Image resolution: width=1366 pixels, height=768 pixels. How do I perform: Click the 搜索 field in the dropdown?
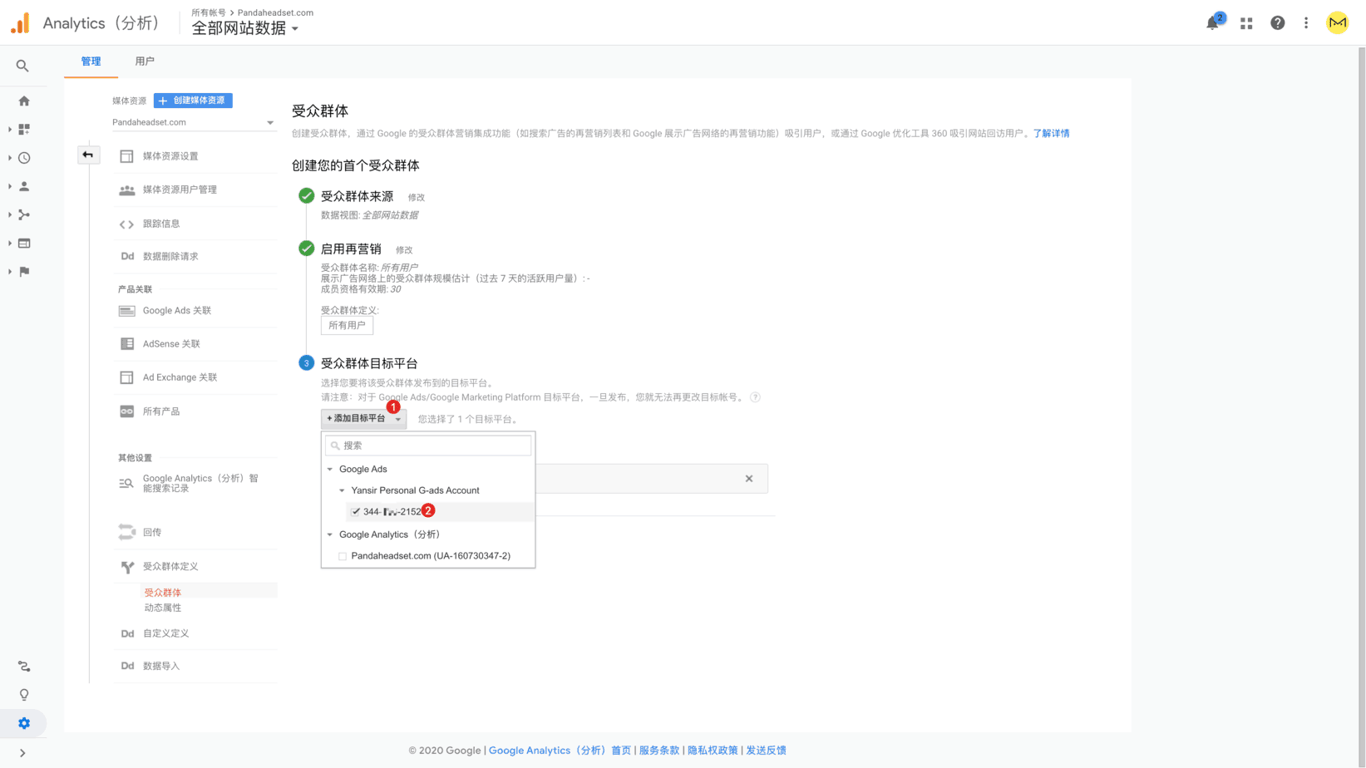pyautogui.click(x=428, y=446)
